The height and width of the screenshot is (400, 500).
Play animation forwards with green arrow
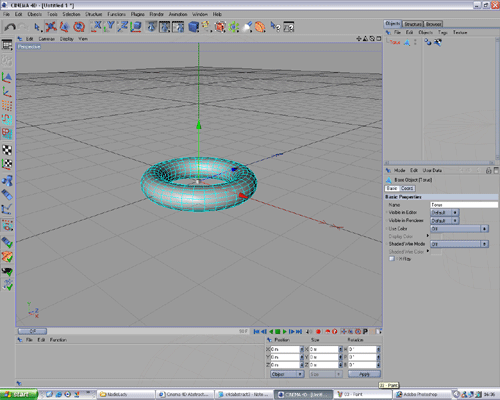coord(284,331)
